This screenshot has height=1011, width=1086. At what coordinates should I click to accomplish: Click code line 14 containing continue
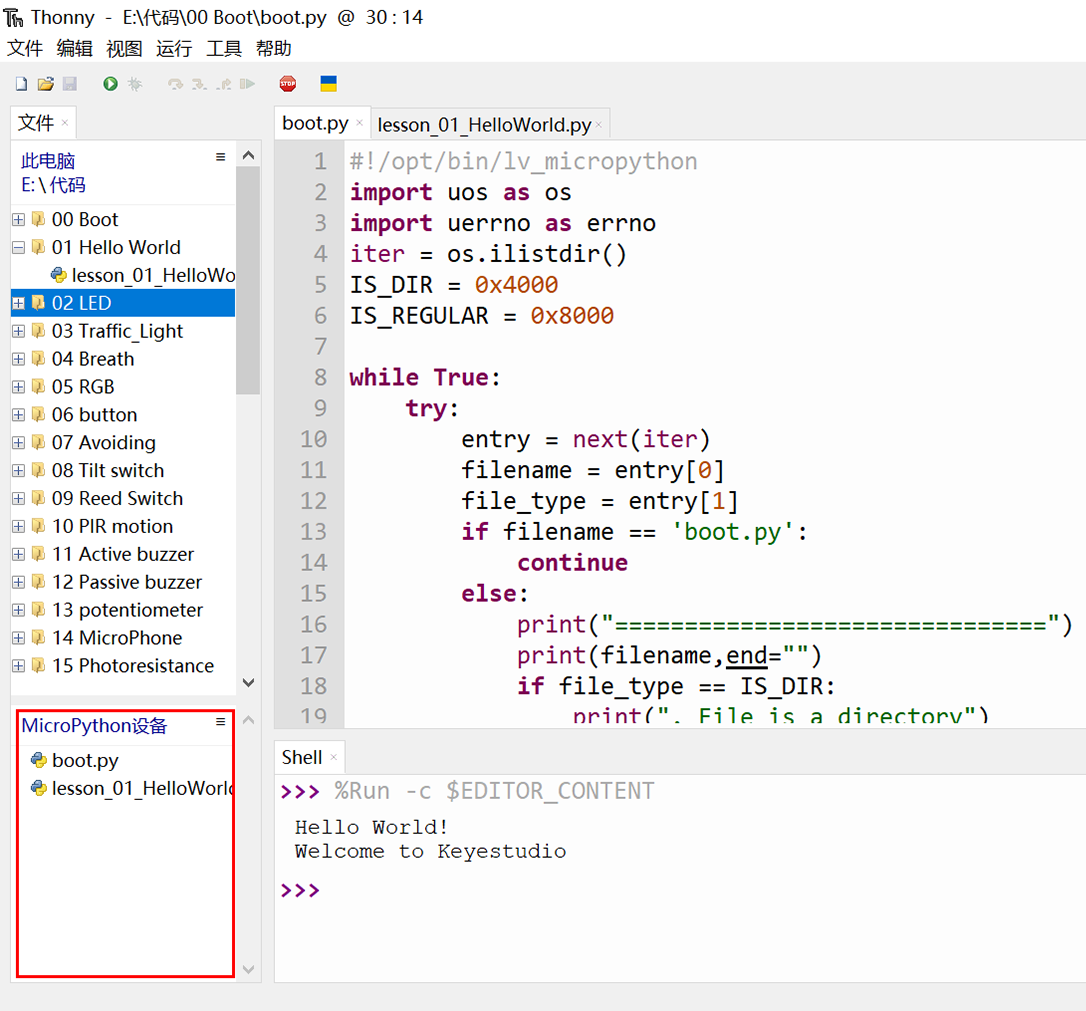point(572,562)
